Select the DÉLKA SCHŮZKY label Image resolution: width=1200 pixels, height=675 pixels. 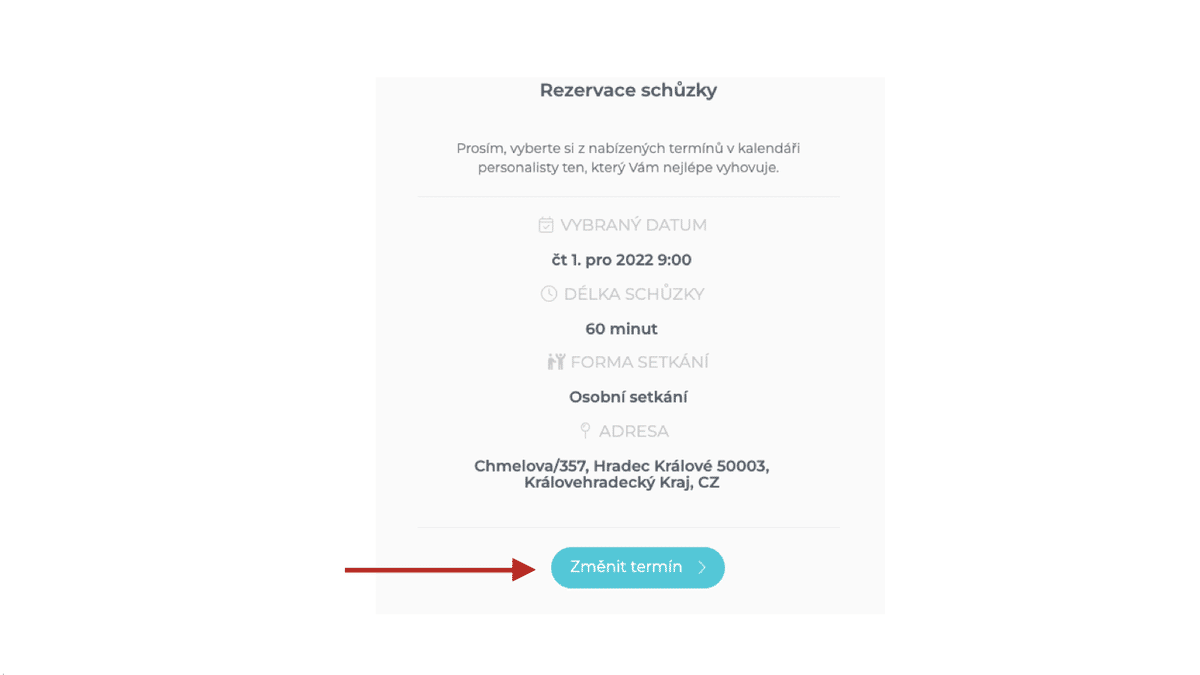tap(634, 294)
